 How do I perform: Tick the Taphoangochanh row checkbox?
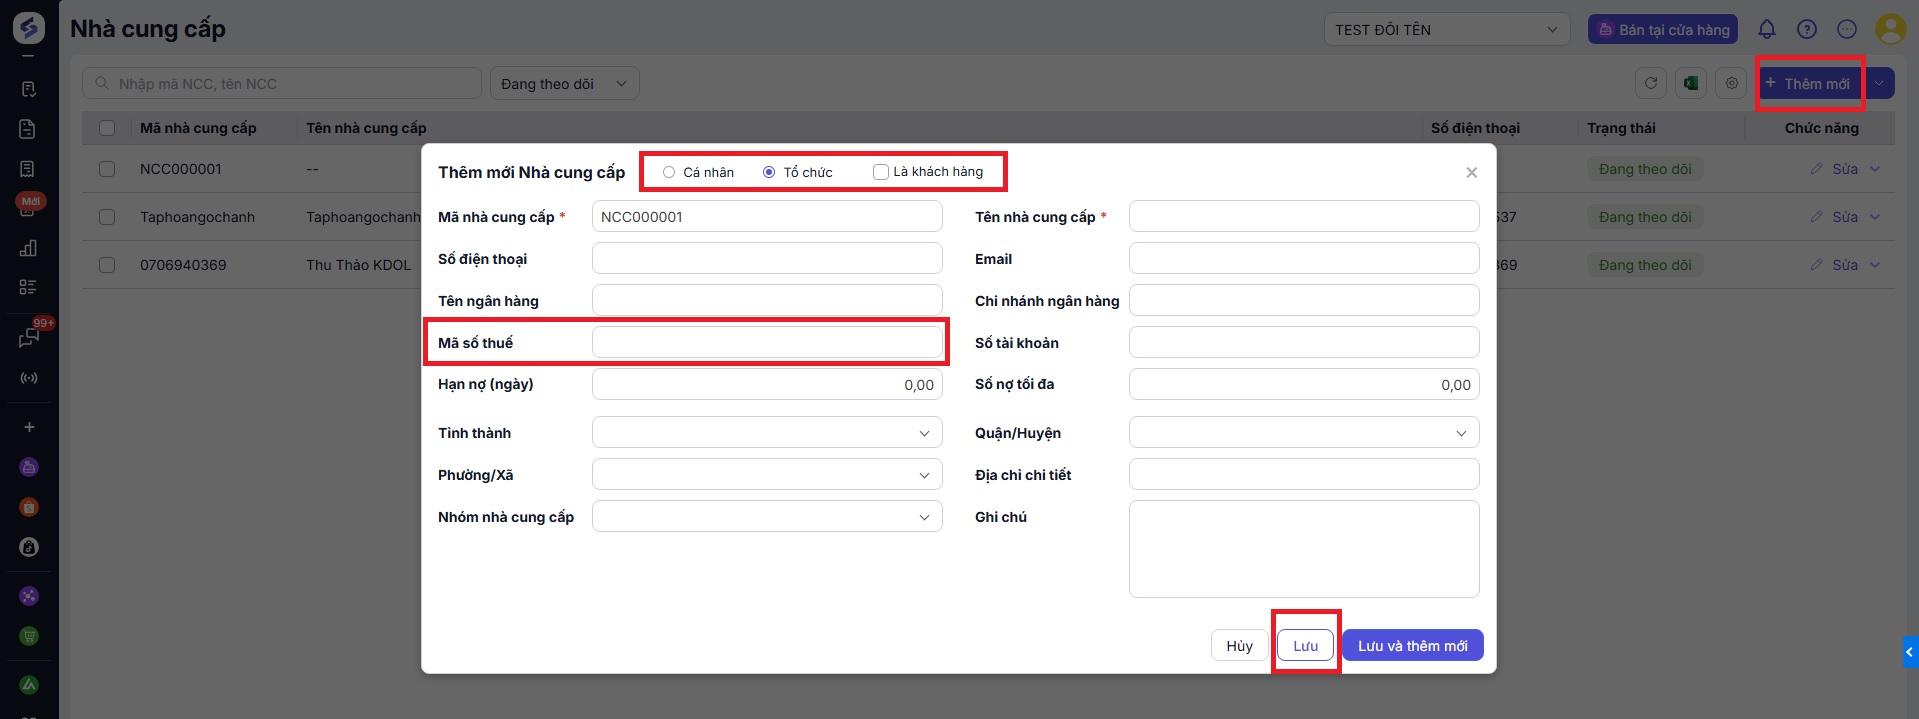coord(107,217)
